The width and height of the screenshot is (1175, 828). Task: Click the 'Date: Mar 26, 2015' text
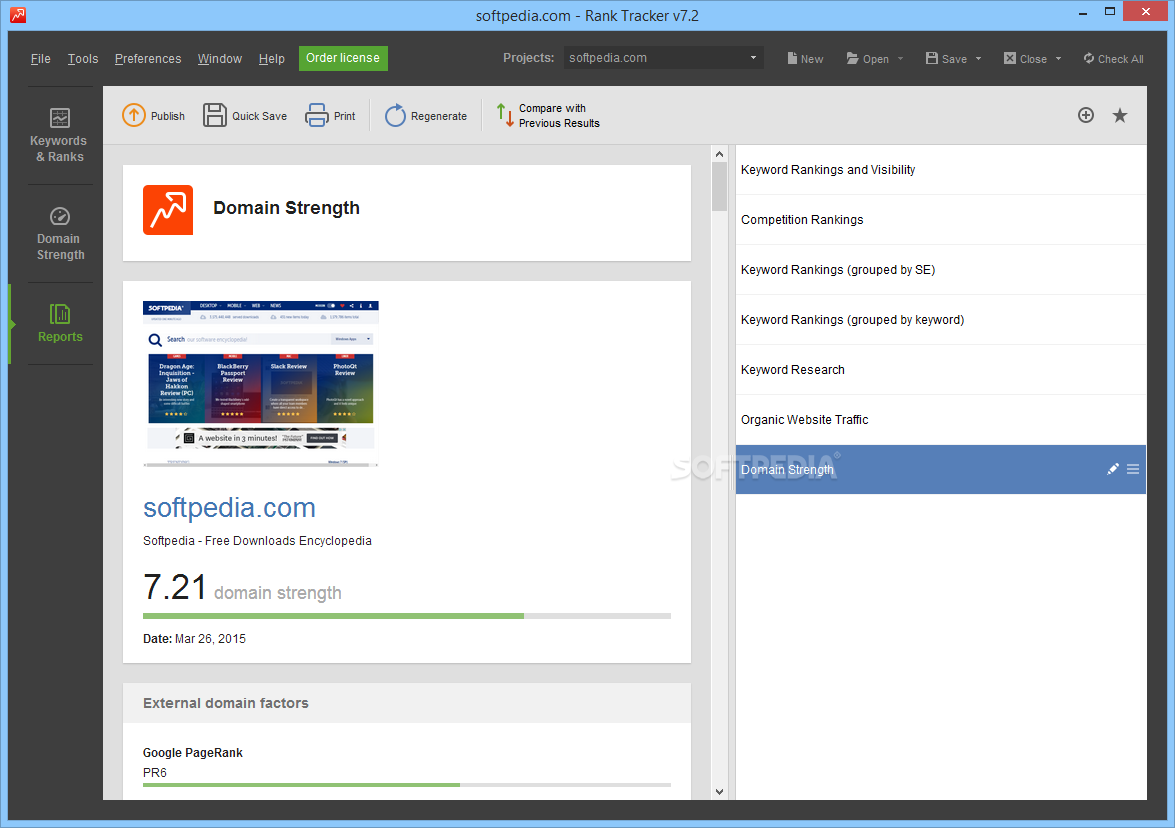(x=194, y=638)
